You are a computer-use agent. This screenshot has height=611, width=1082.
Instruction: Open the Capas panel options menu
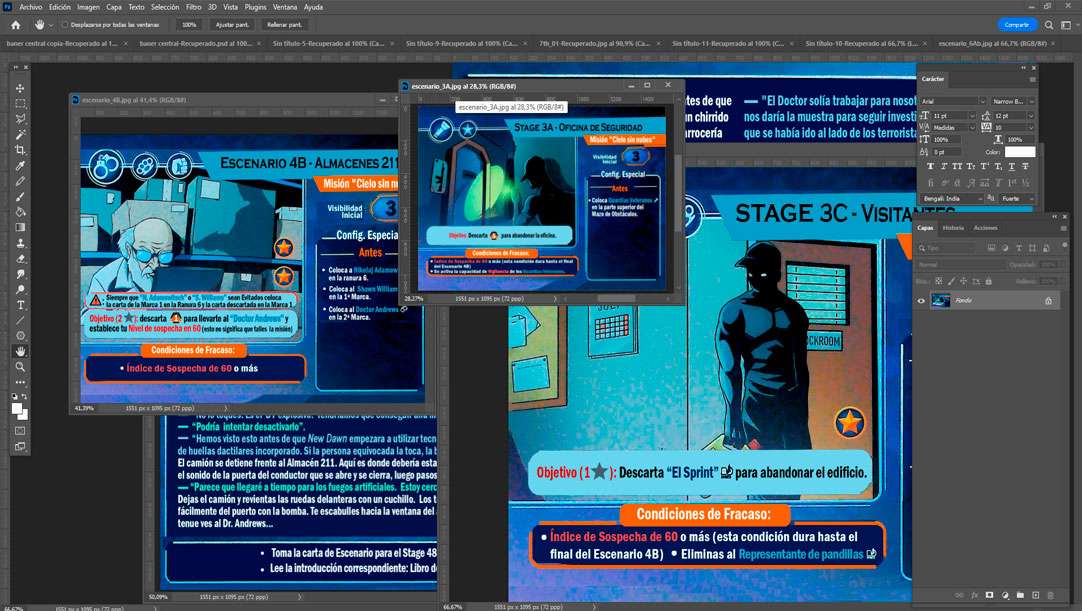(1063, 228)
